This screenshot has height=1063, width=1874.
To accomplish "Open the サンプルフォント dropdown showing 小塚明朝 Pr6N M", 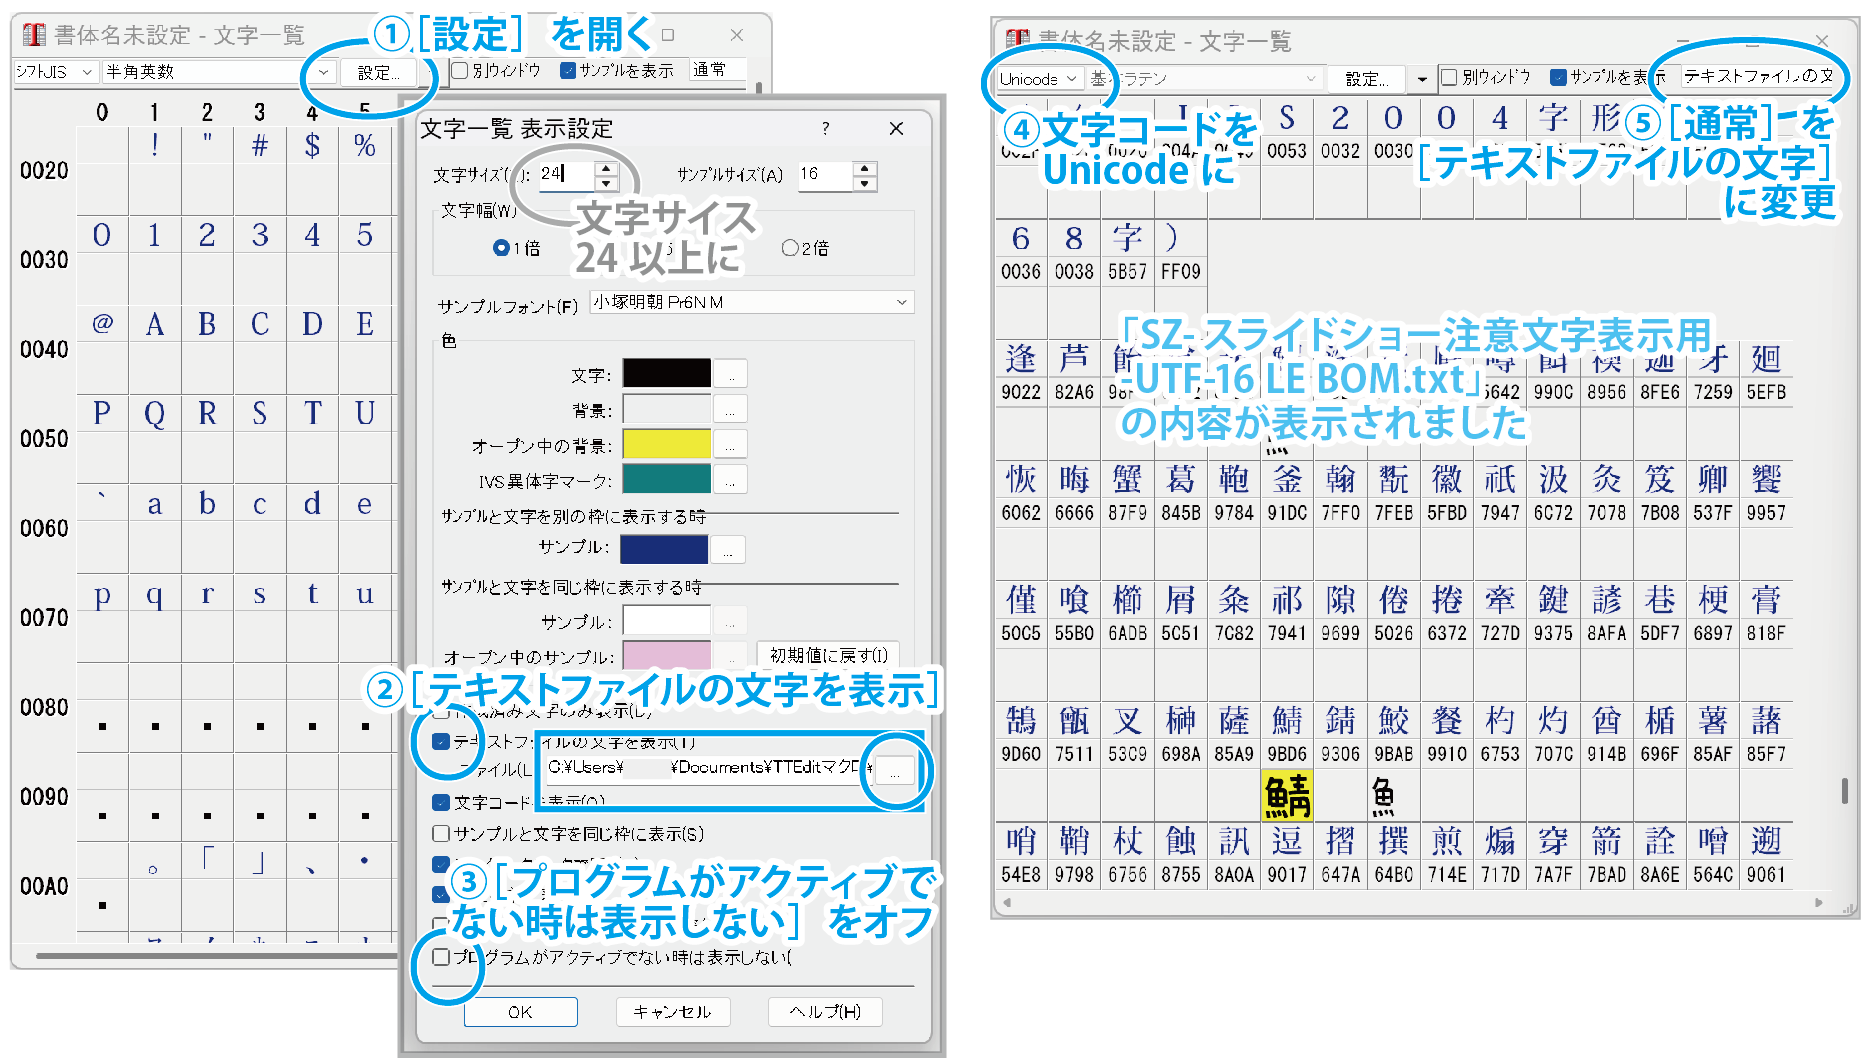I will (752, 302).
